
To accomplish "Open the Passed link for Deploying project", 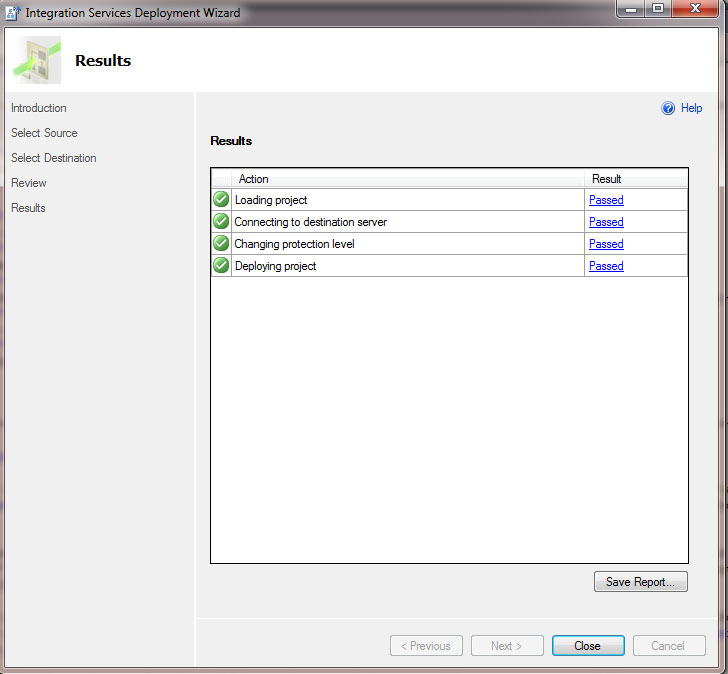I will (606, 266).
